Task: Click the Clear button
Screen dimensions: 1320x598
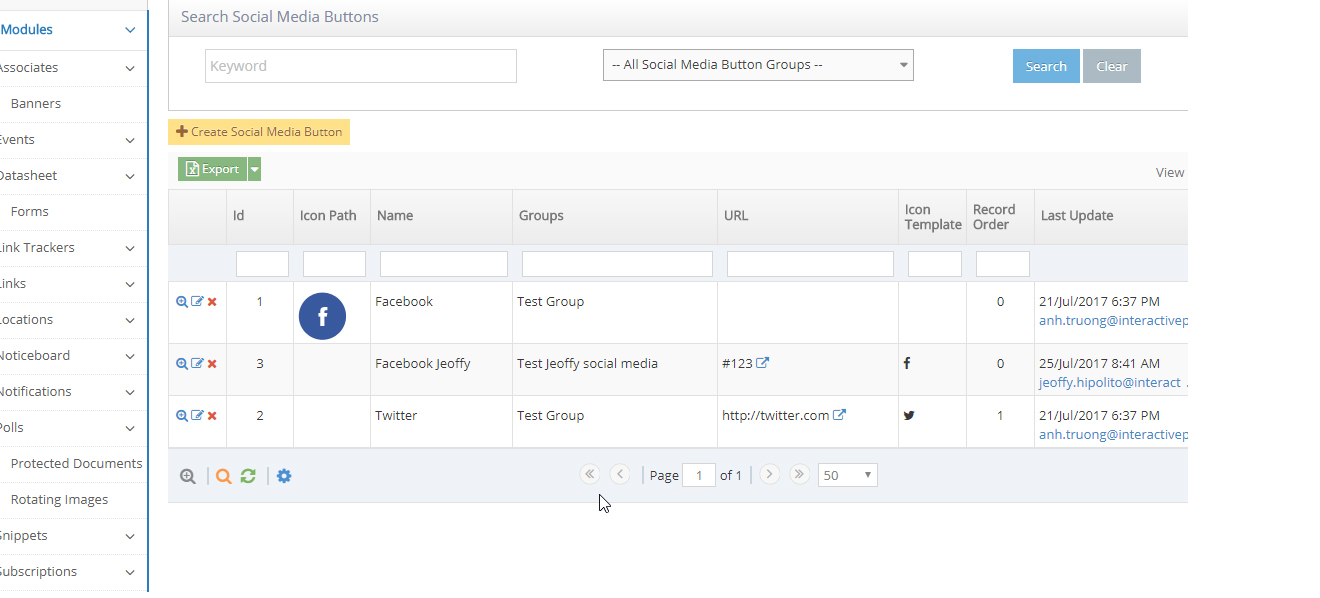Action: [1111, 65]
